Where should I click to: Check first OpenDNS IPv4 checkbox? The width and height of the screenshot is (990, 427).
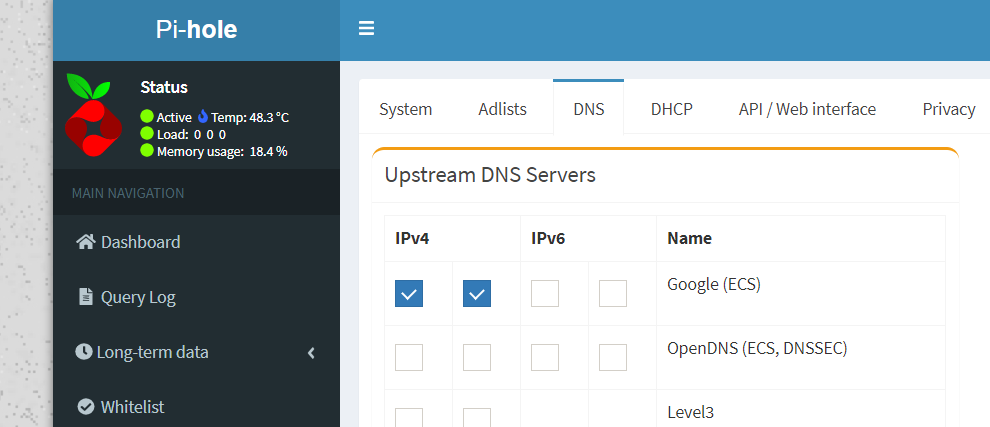(x=409, y=358)
